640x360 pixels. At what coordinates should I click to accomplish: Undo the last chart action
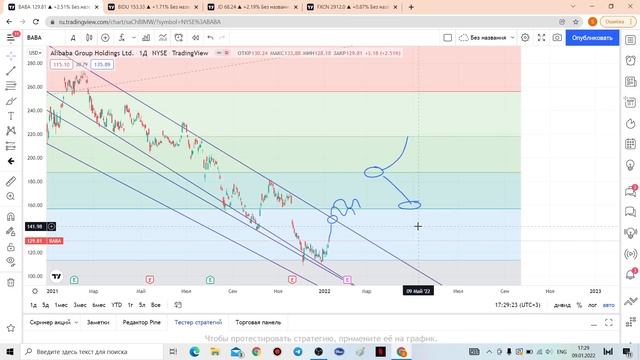point(210,38)
